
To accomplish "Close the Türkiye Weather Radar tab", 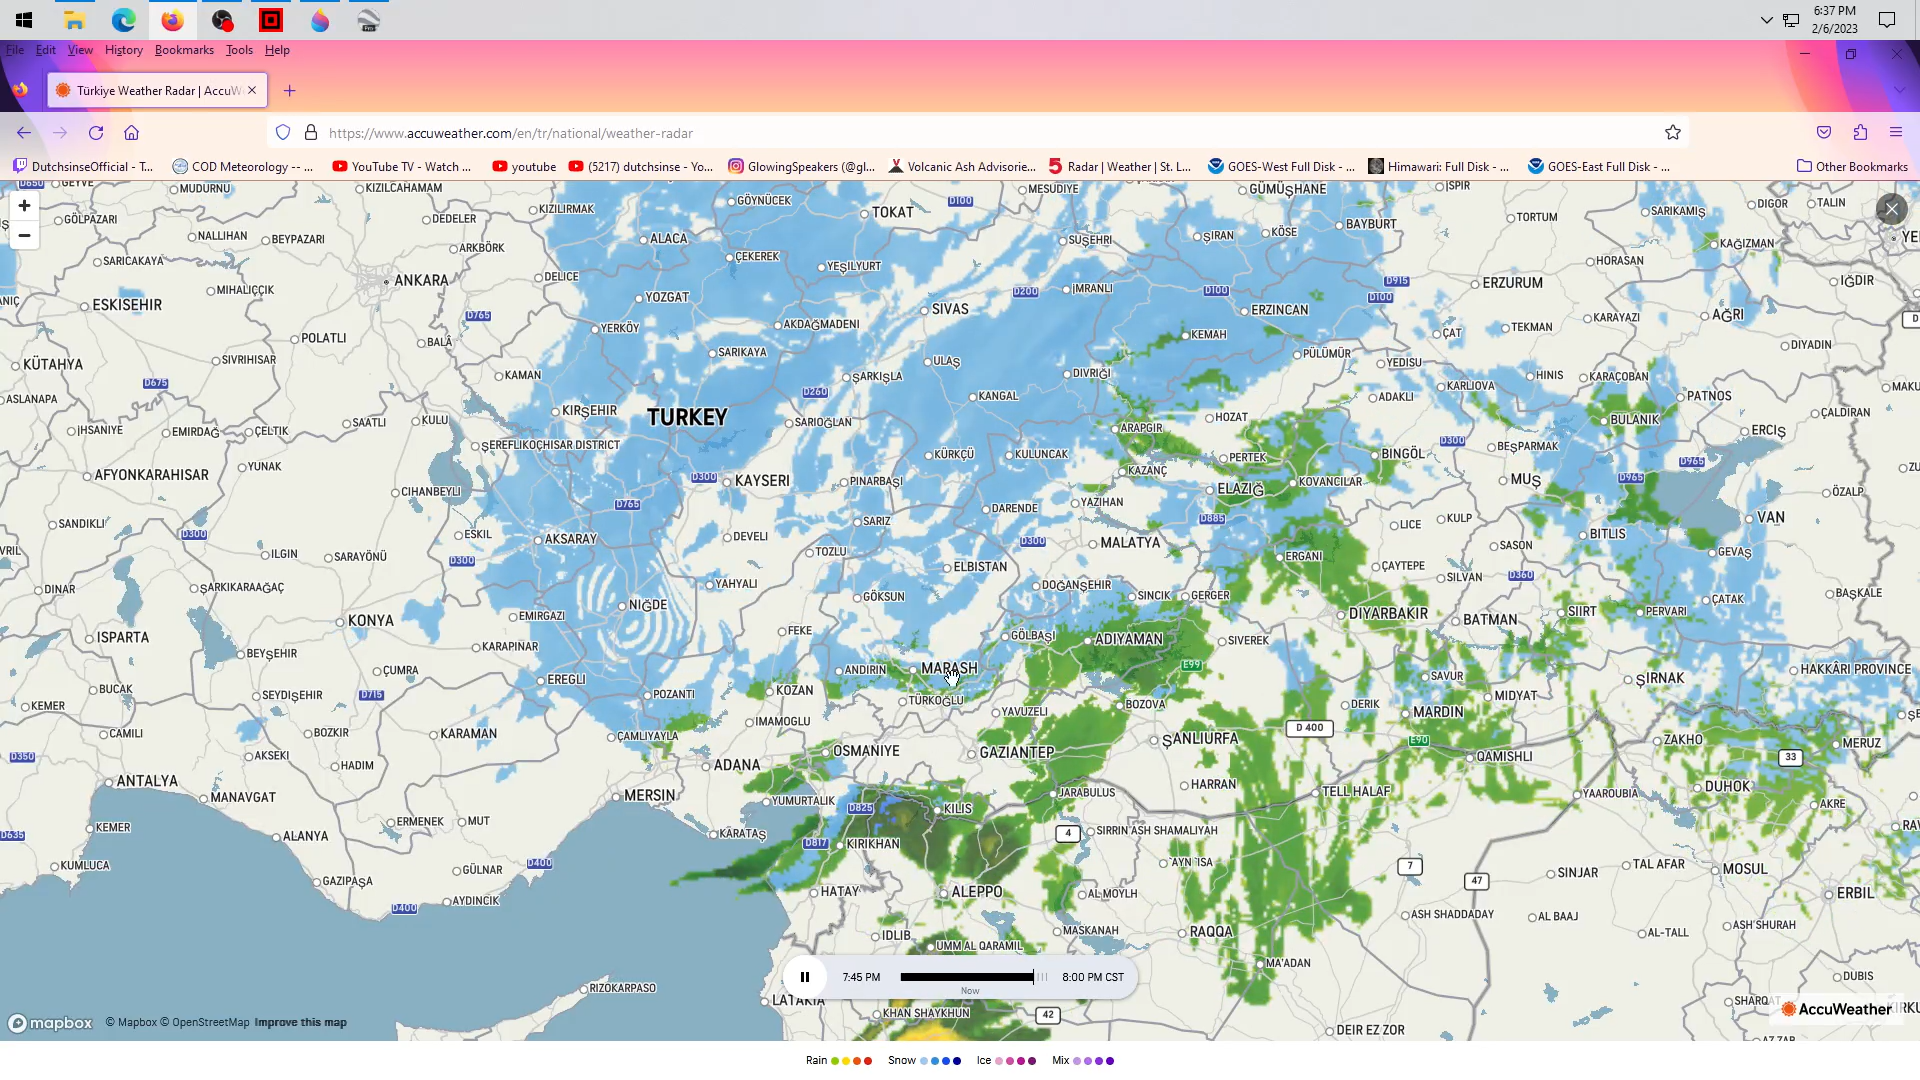I will [x=252, y=91].
